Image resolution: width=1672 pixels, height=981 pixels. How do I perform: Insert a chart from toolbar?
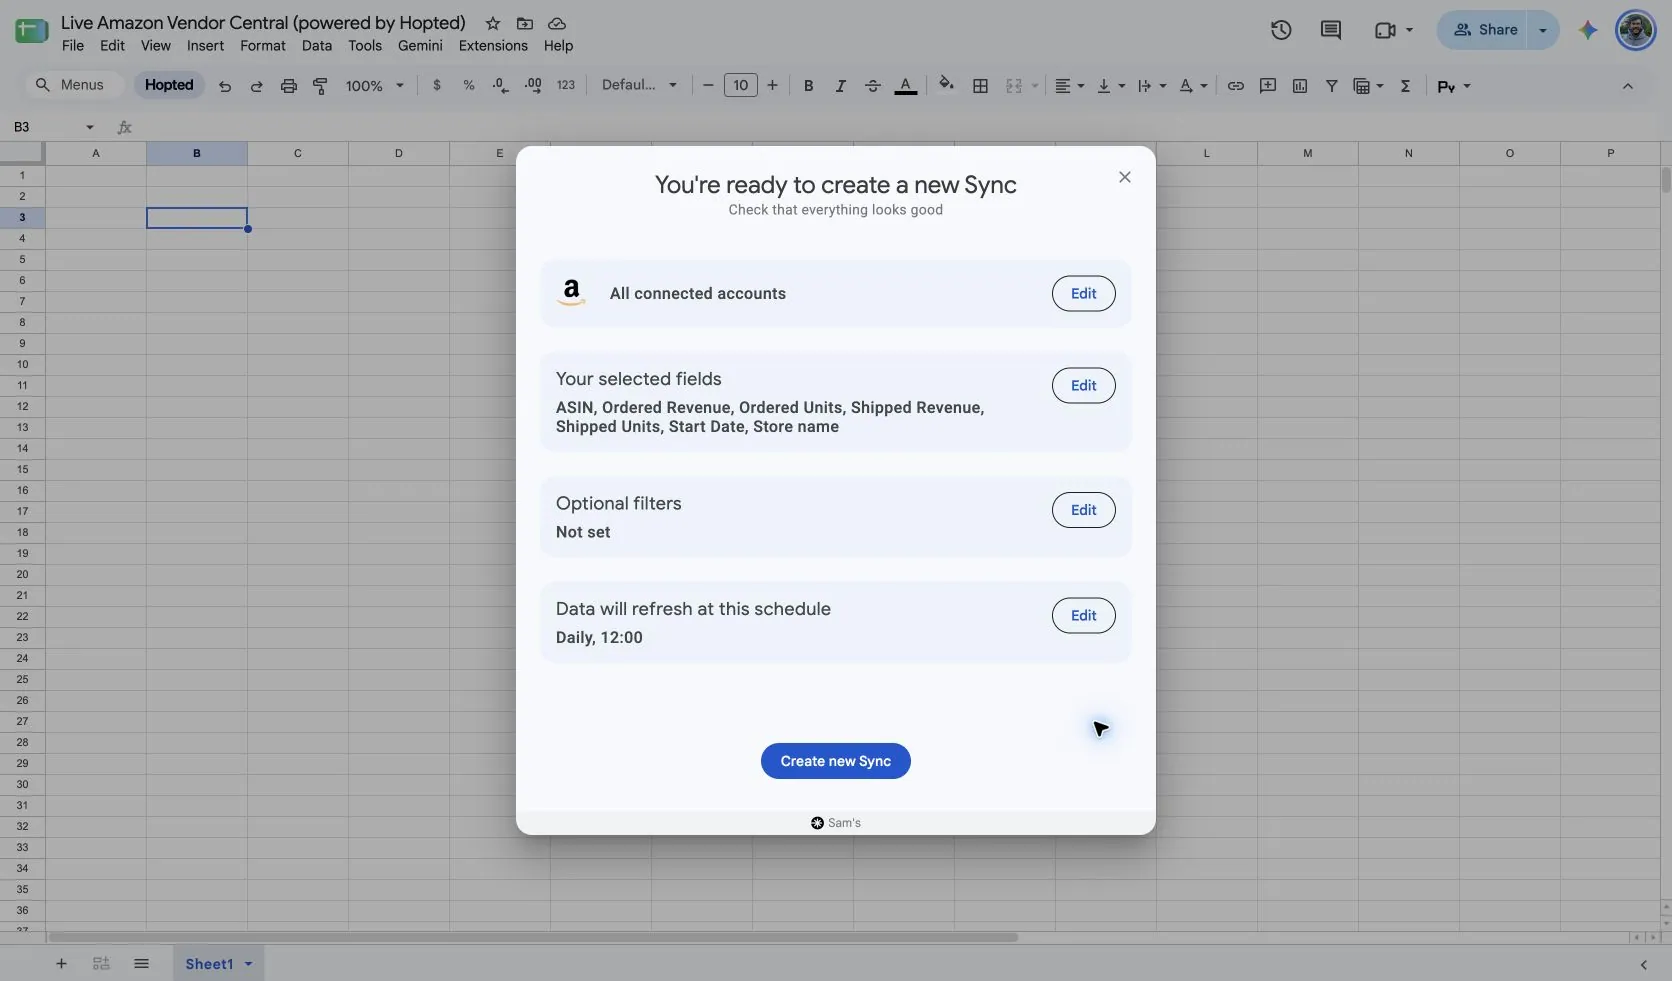[1300, 86]
